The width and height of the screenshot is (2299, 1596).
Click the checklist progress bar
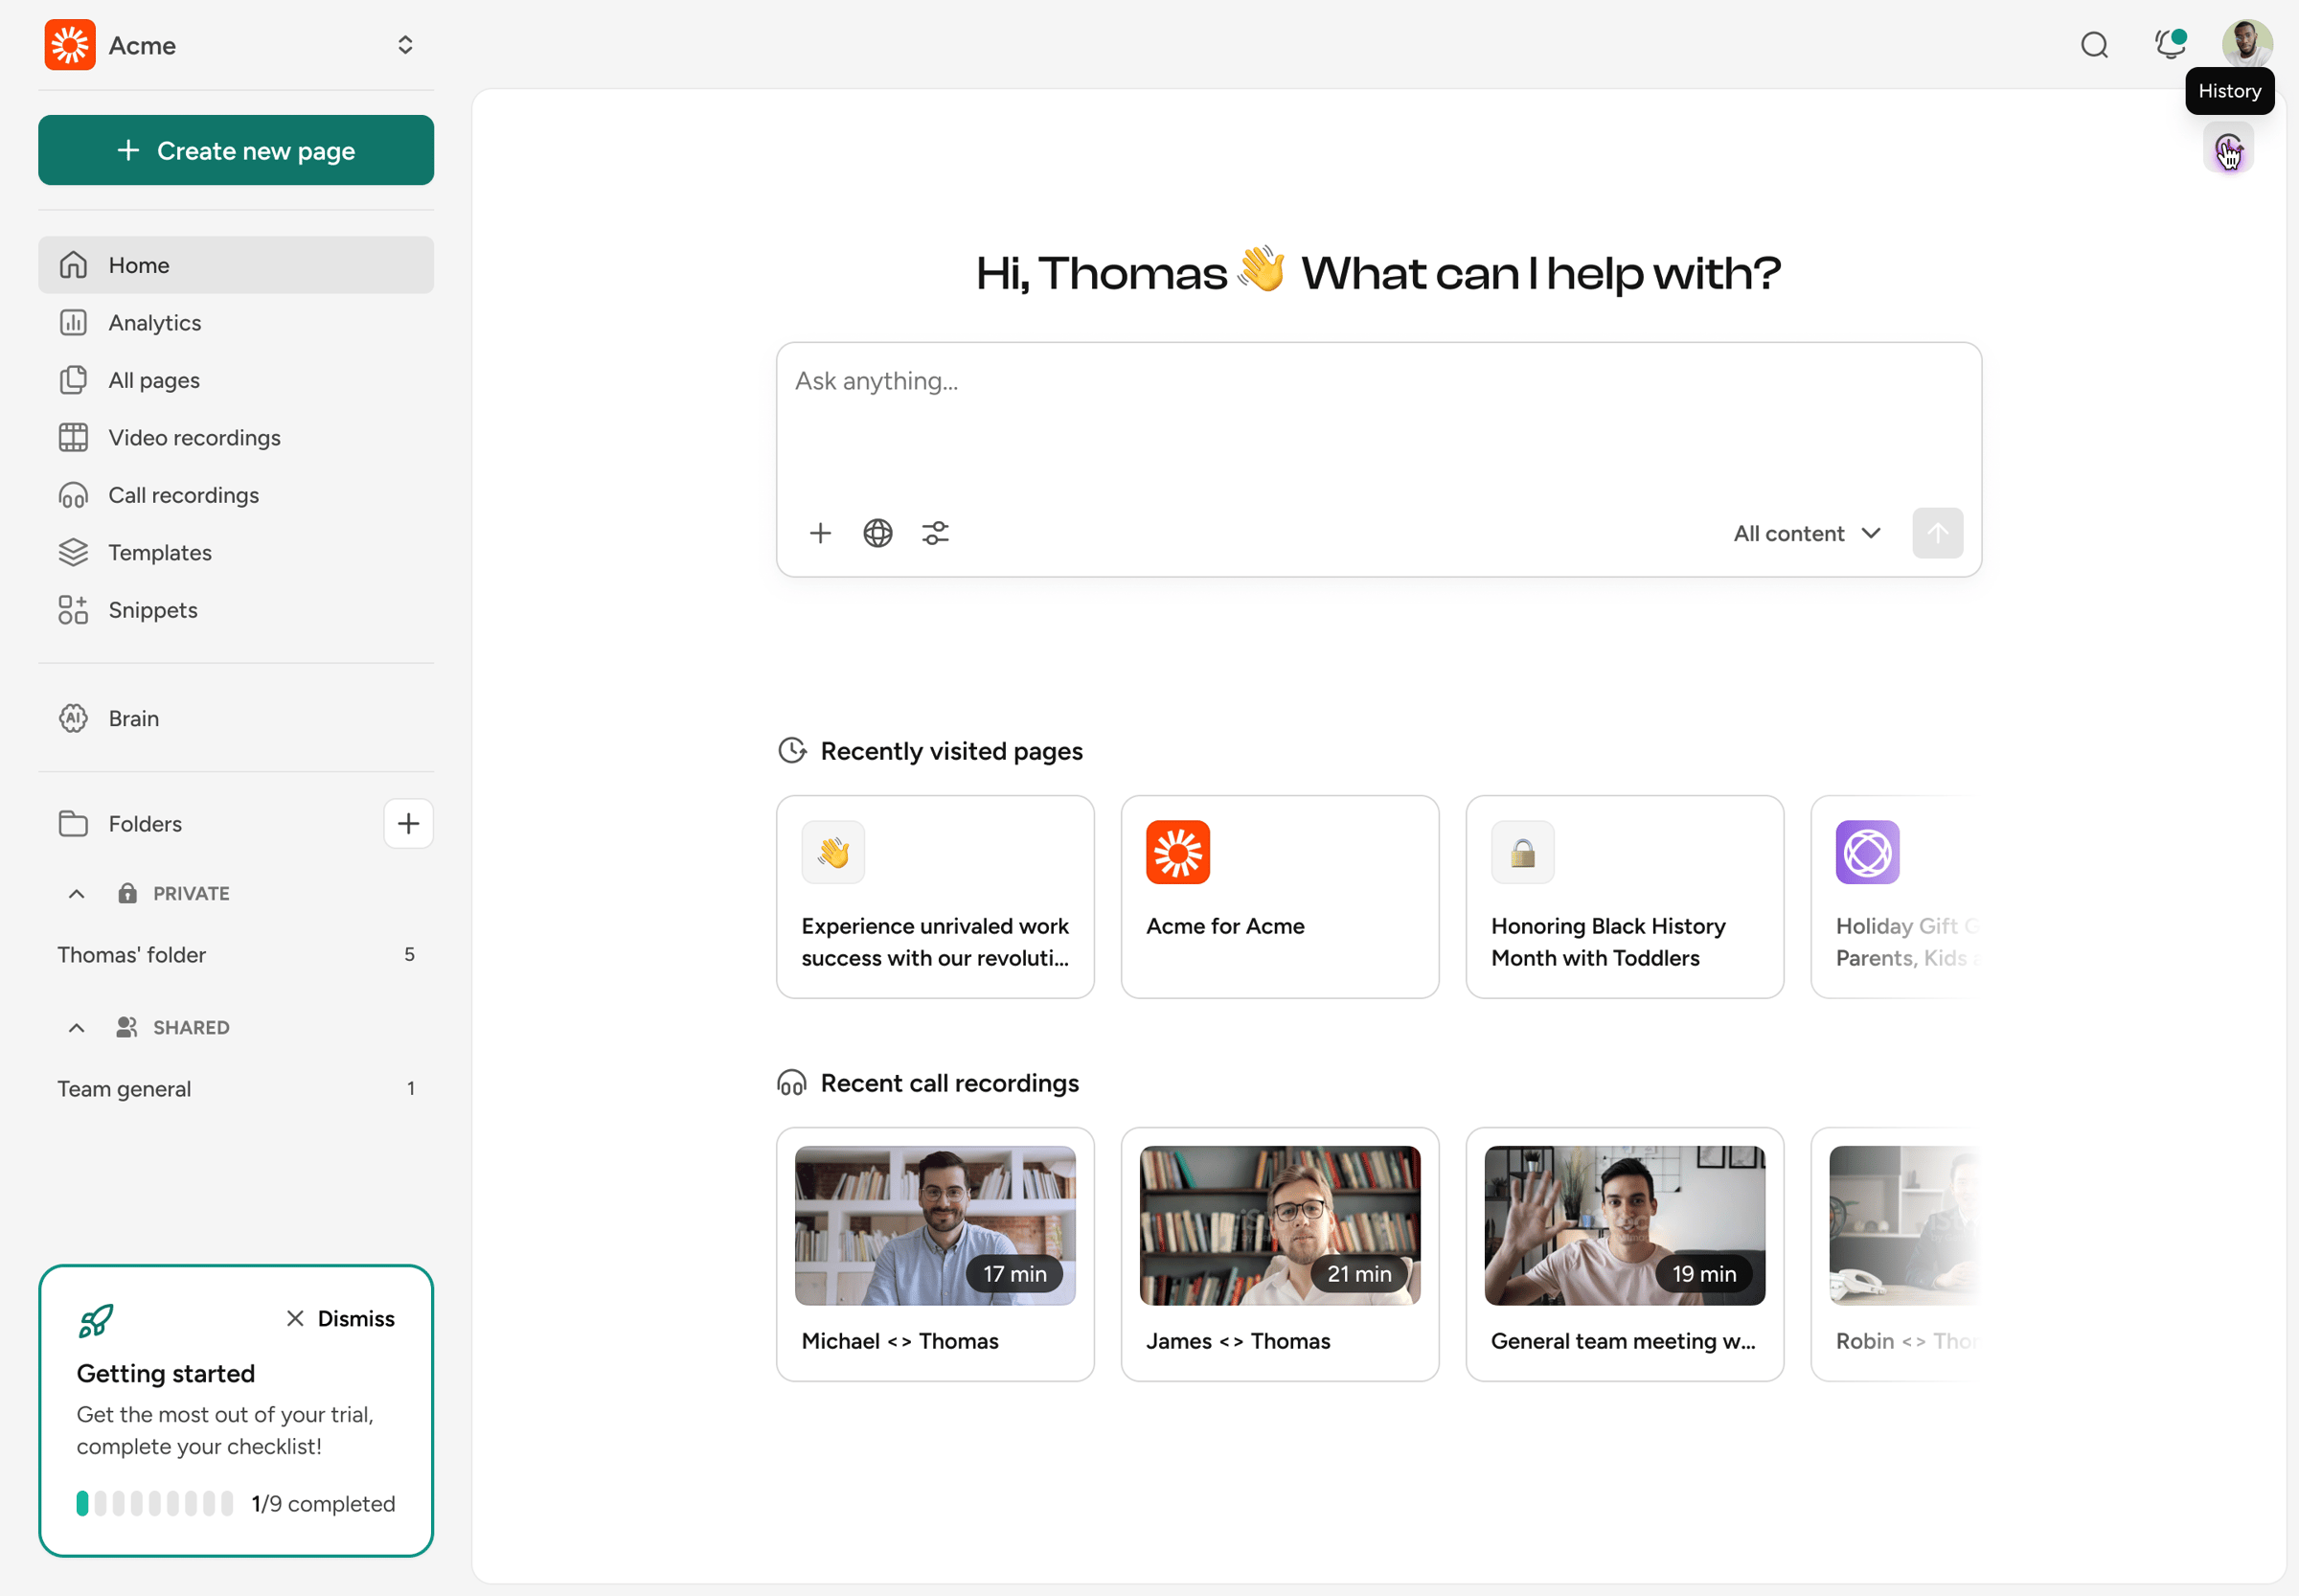tap(155, 1503)
